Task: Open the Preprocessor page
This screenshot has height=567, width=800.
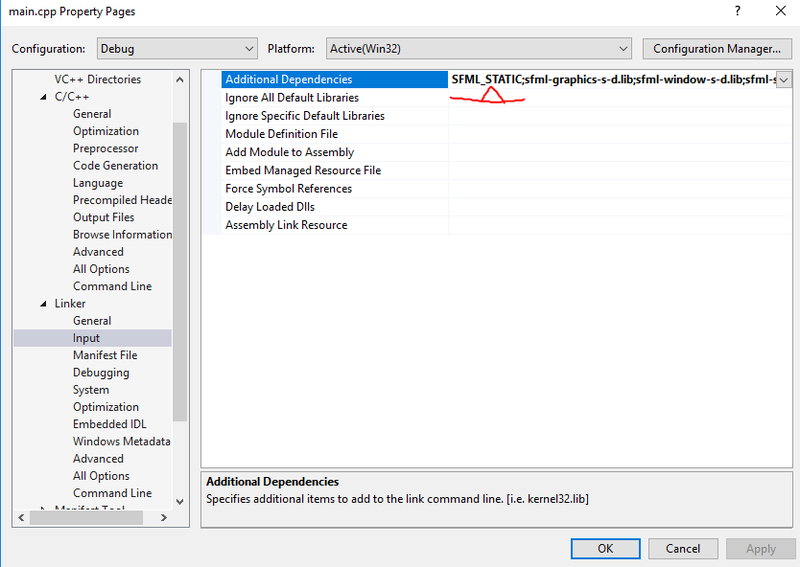Action: coord(105,149)
